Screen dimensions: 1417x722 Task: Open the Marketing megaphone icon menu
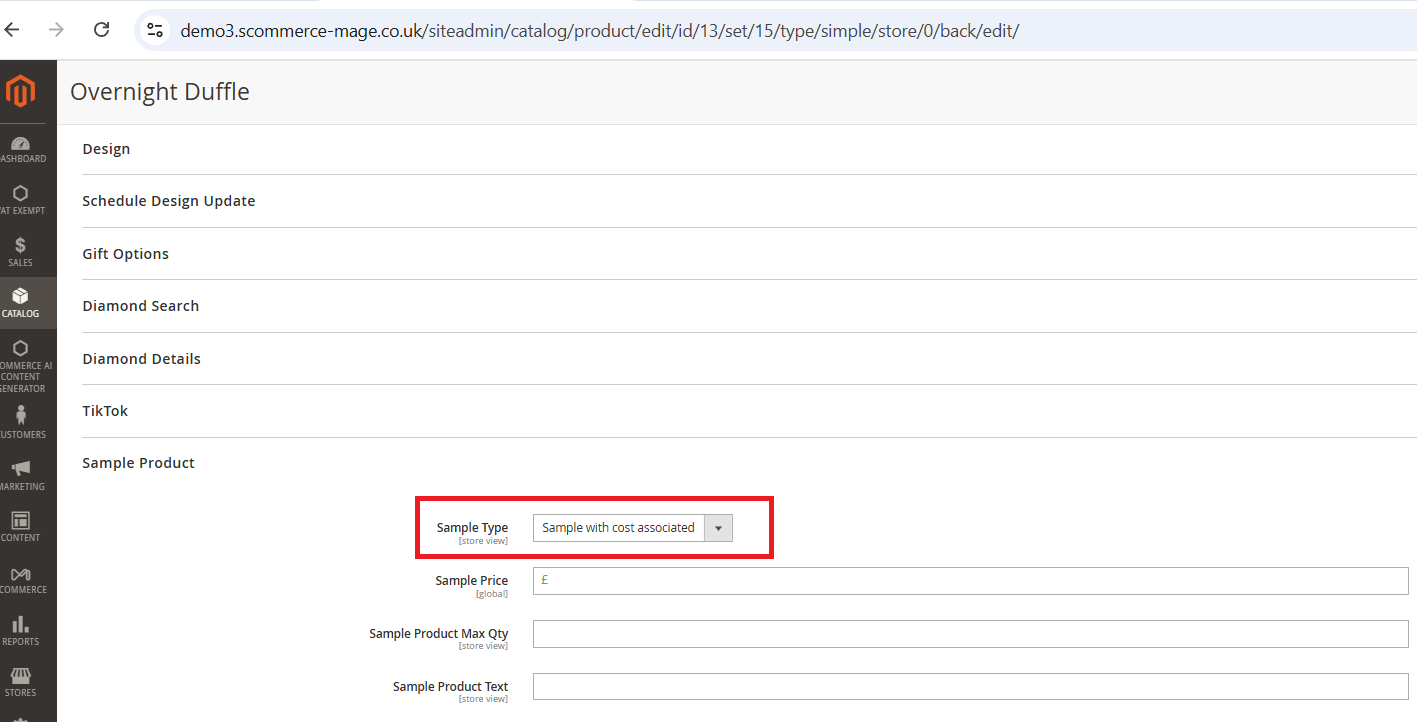pyautogui.click(x=20, y=474)
